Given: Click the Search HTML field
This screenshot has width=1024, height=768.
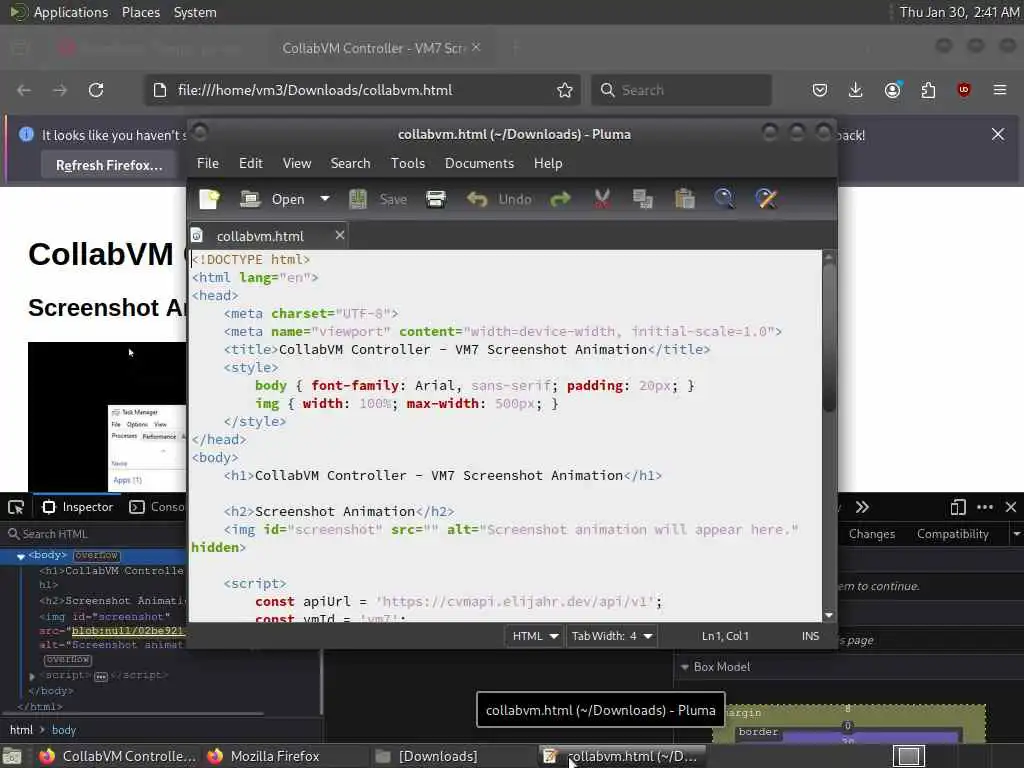Looking at the screenshot, I should 95,534.
